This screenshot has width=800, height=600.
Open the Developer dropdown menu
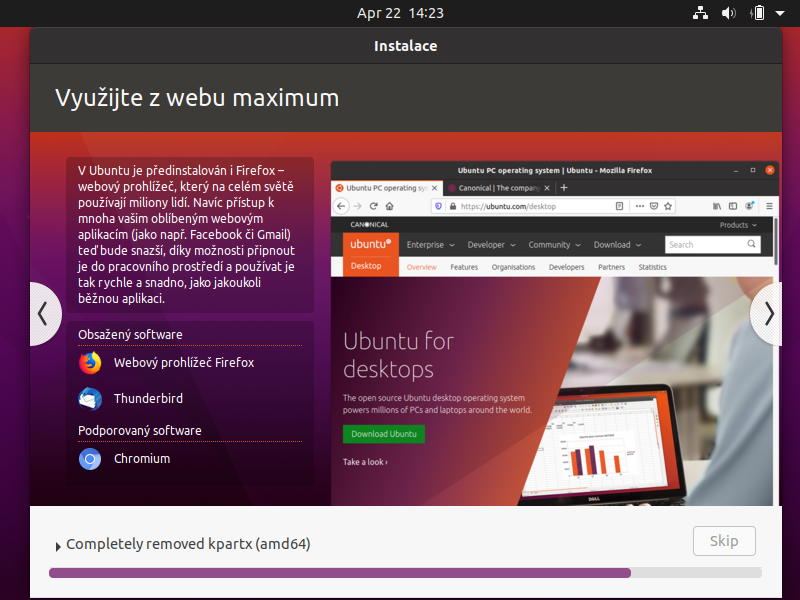(x=491, y=245)
